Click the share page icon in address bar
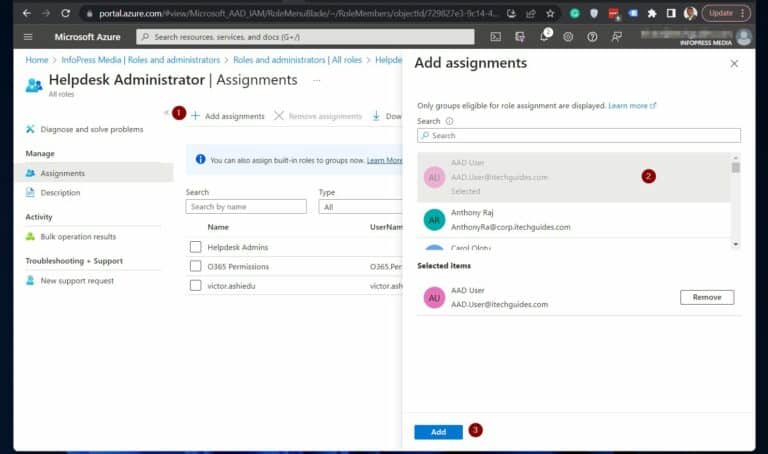This screenshot has width=768, height=454. click(x=531, y=14)
